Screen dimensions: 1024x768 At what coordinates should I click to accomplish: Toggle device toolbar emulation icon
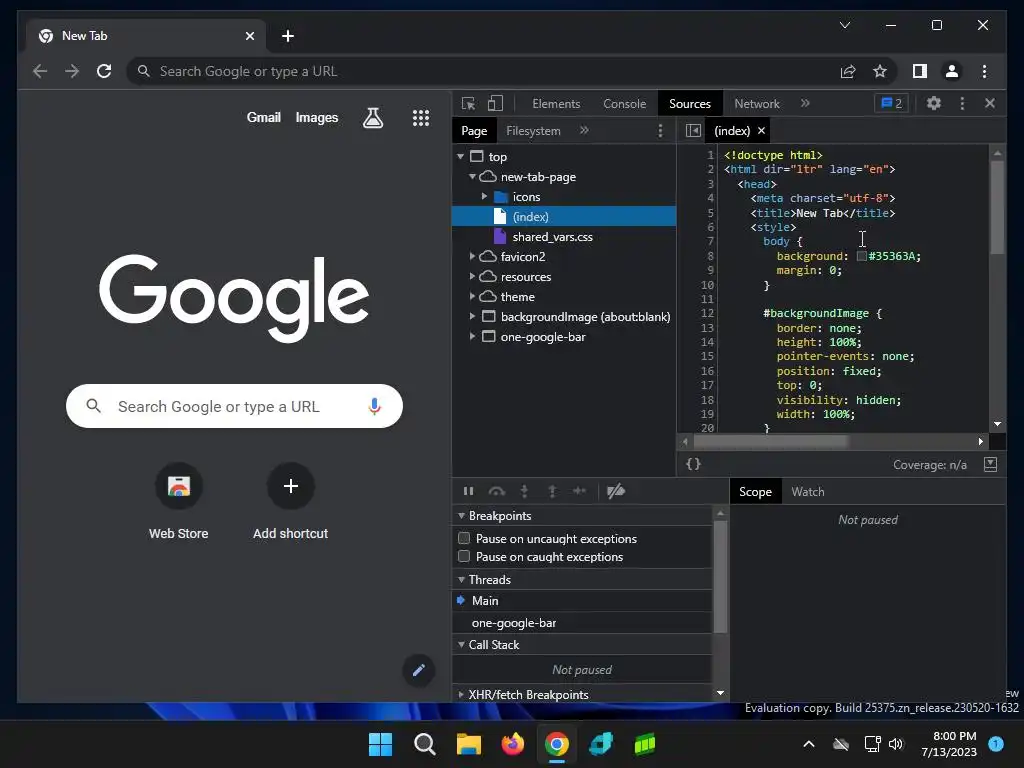[x=496, y=103]
